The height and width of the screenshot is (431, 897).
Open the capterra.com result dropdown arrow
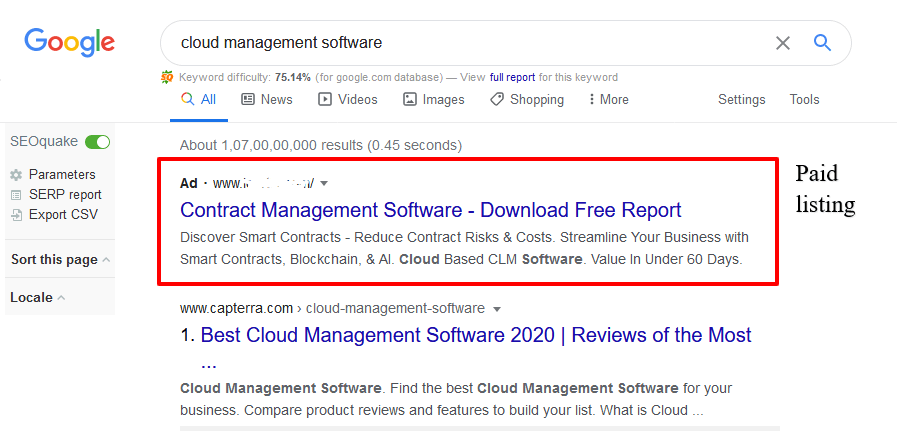[x=497, y=309]
